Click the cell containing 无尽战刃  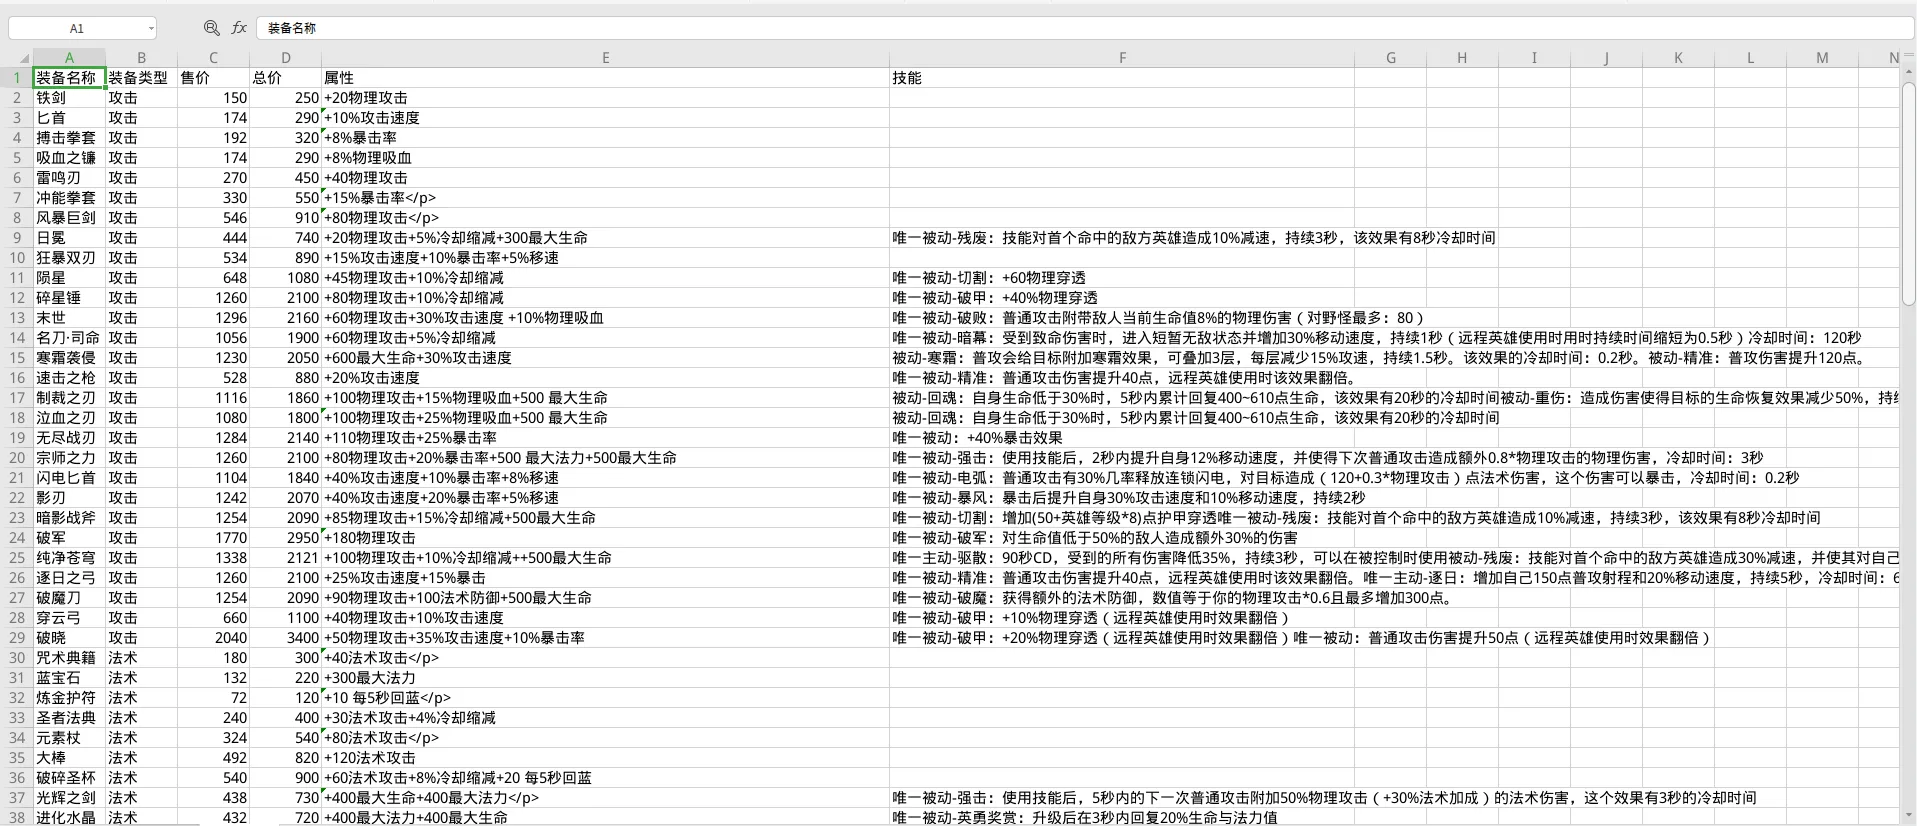coord(69,438)
